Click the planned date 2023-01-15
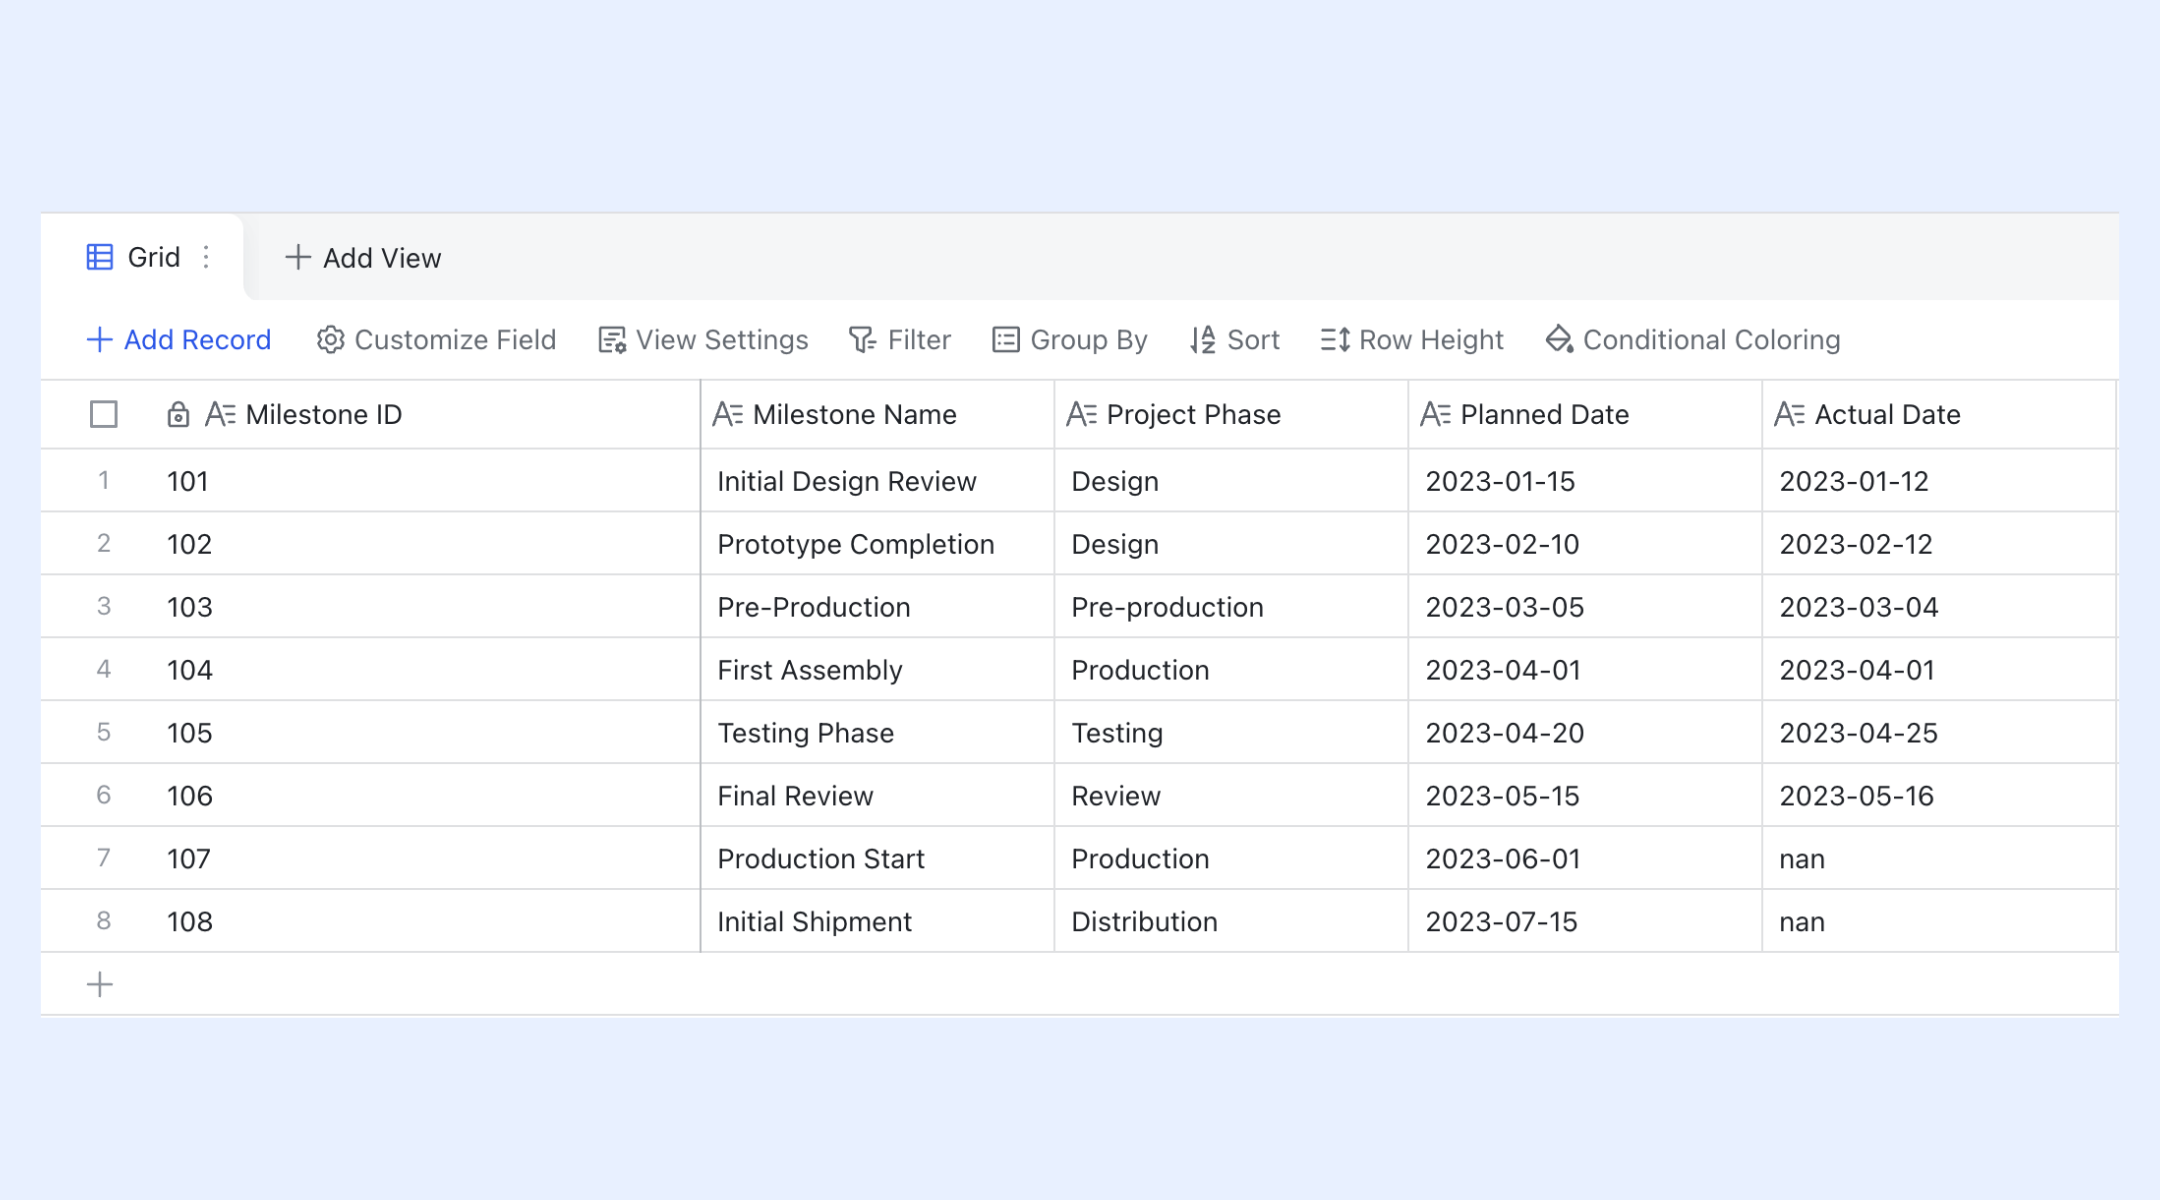2160x1200 pixels. click(x=1586, y=481)
